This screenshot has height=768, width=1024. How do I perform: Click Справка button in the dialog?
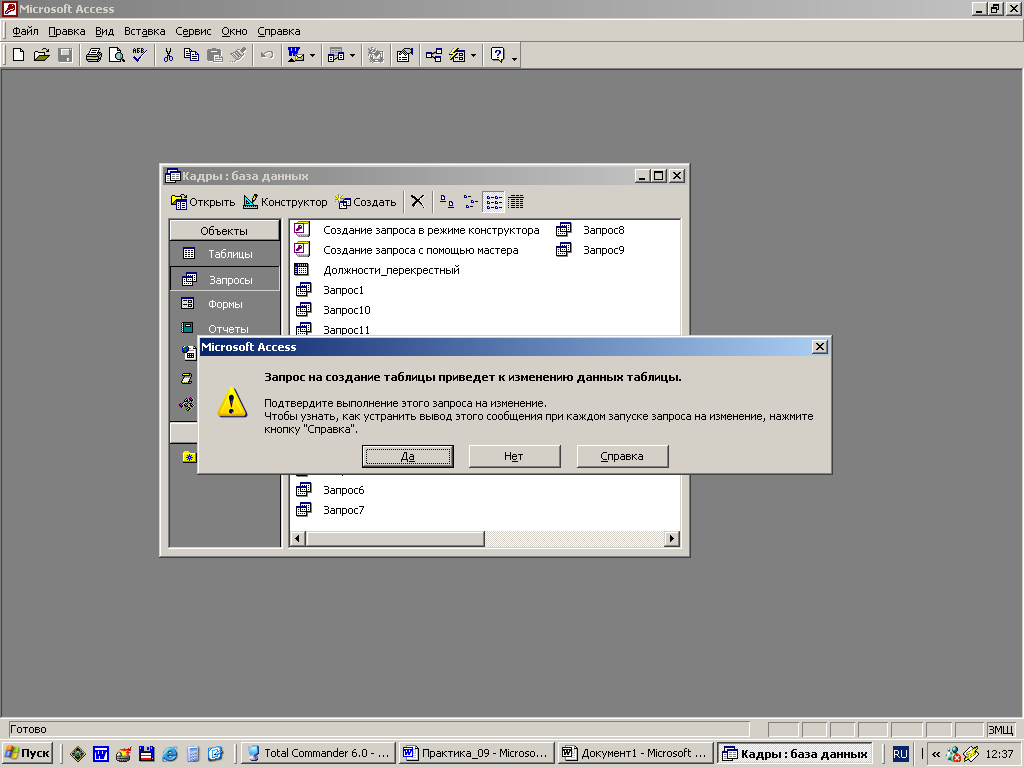pos(622,456)
